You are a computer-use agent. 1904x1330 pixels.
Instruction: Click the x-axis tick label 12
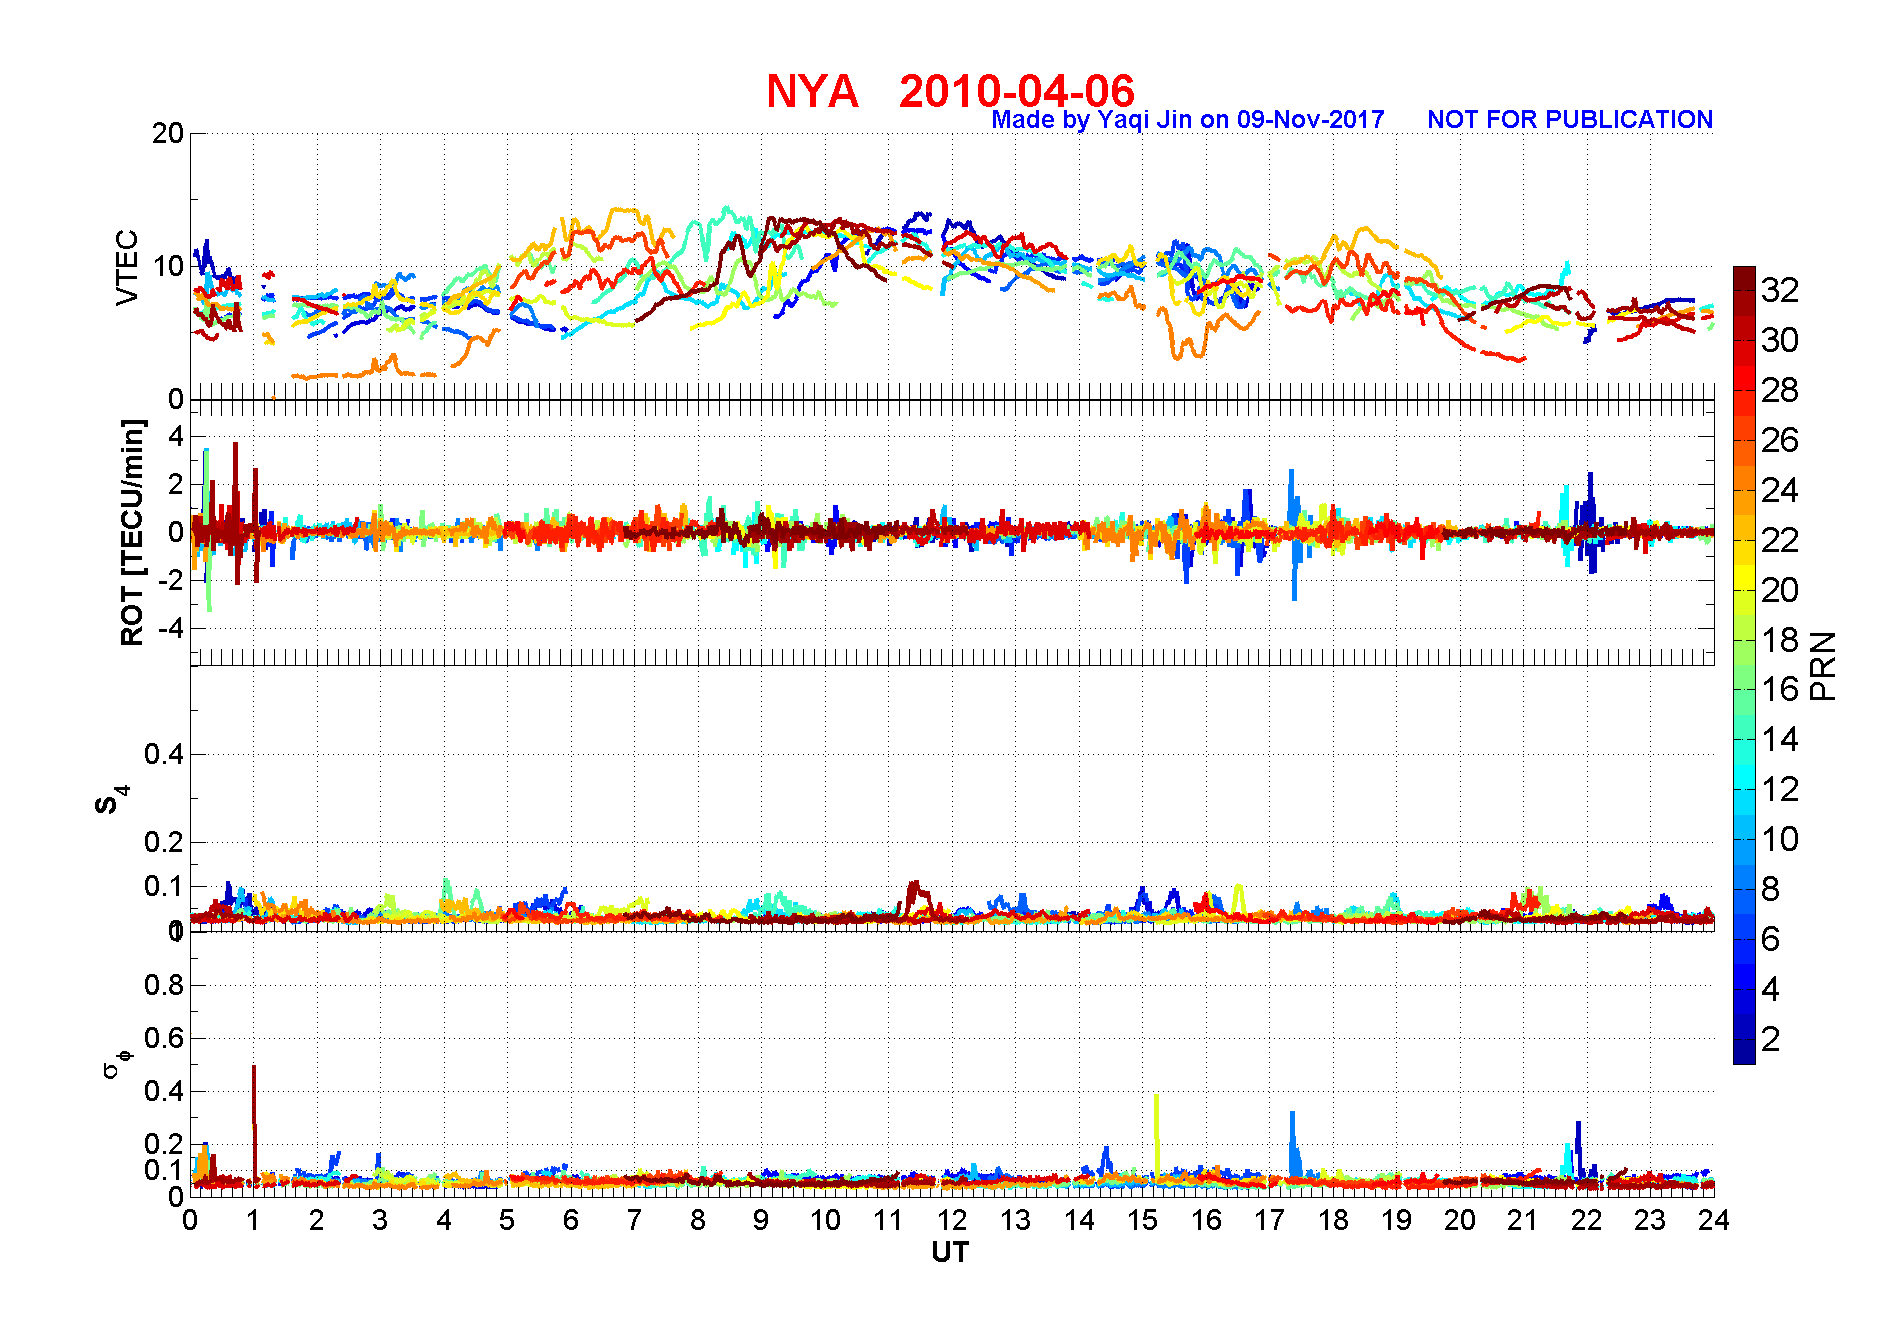point(952,1220)
